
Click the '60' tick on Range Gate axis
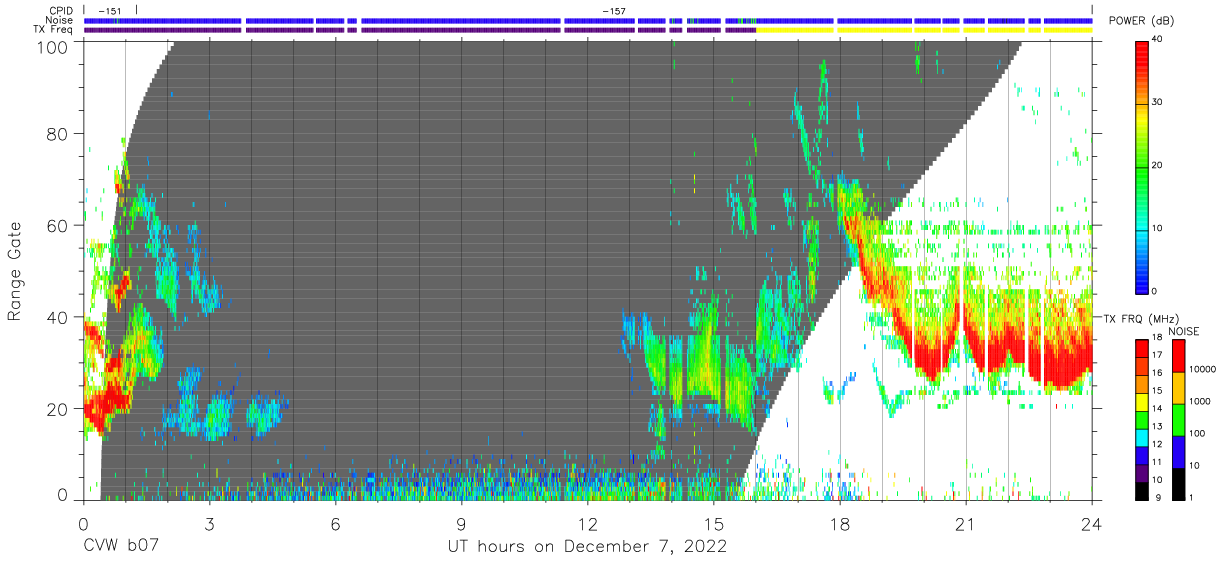click(x=59, y=226)
